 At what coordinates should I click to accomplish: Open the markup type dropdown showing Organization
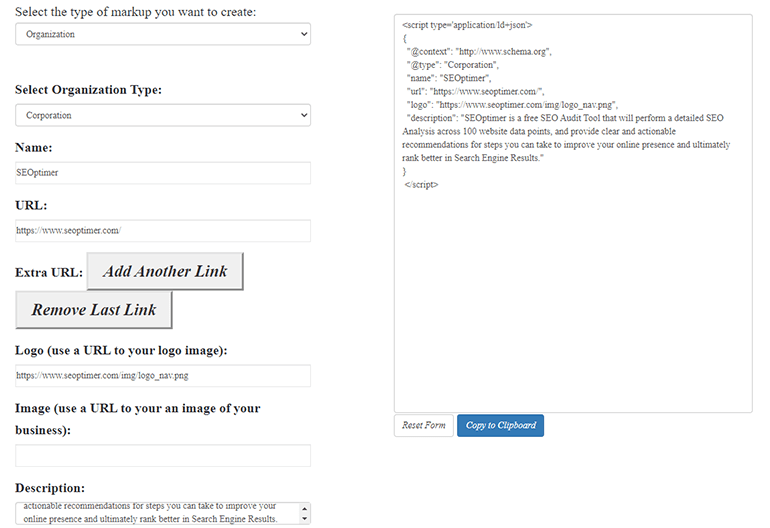(x=162, y=34)
